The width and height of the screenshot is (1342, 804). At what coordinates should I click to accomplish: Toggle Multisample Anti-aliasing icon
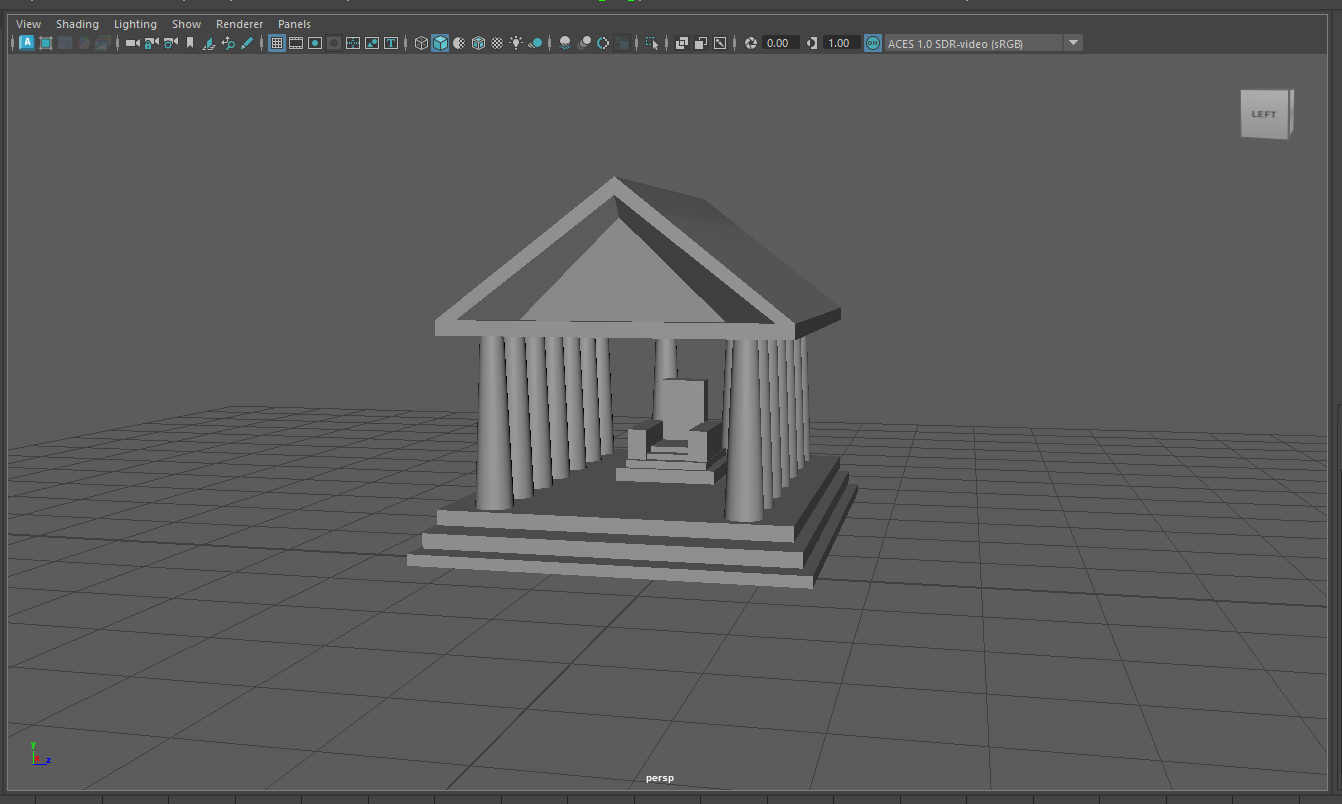603,43
